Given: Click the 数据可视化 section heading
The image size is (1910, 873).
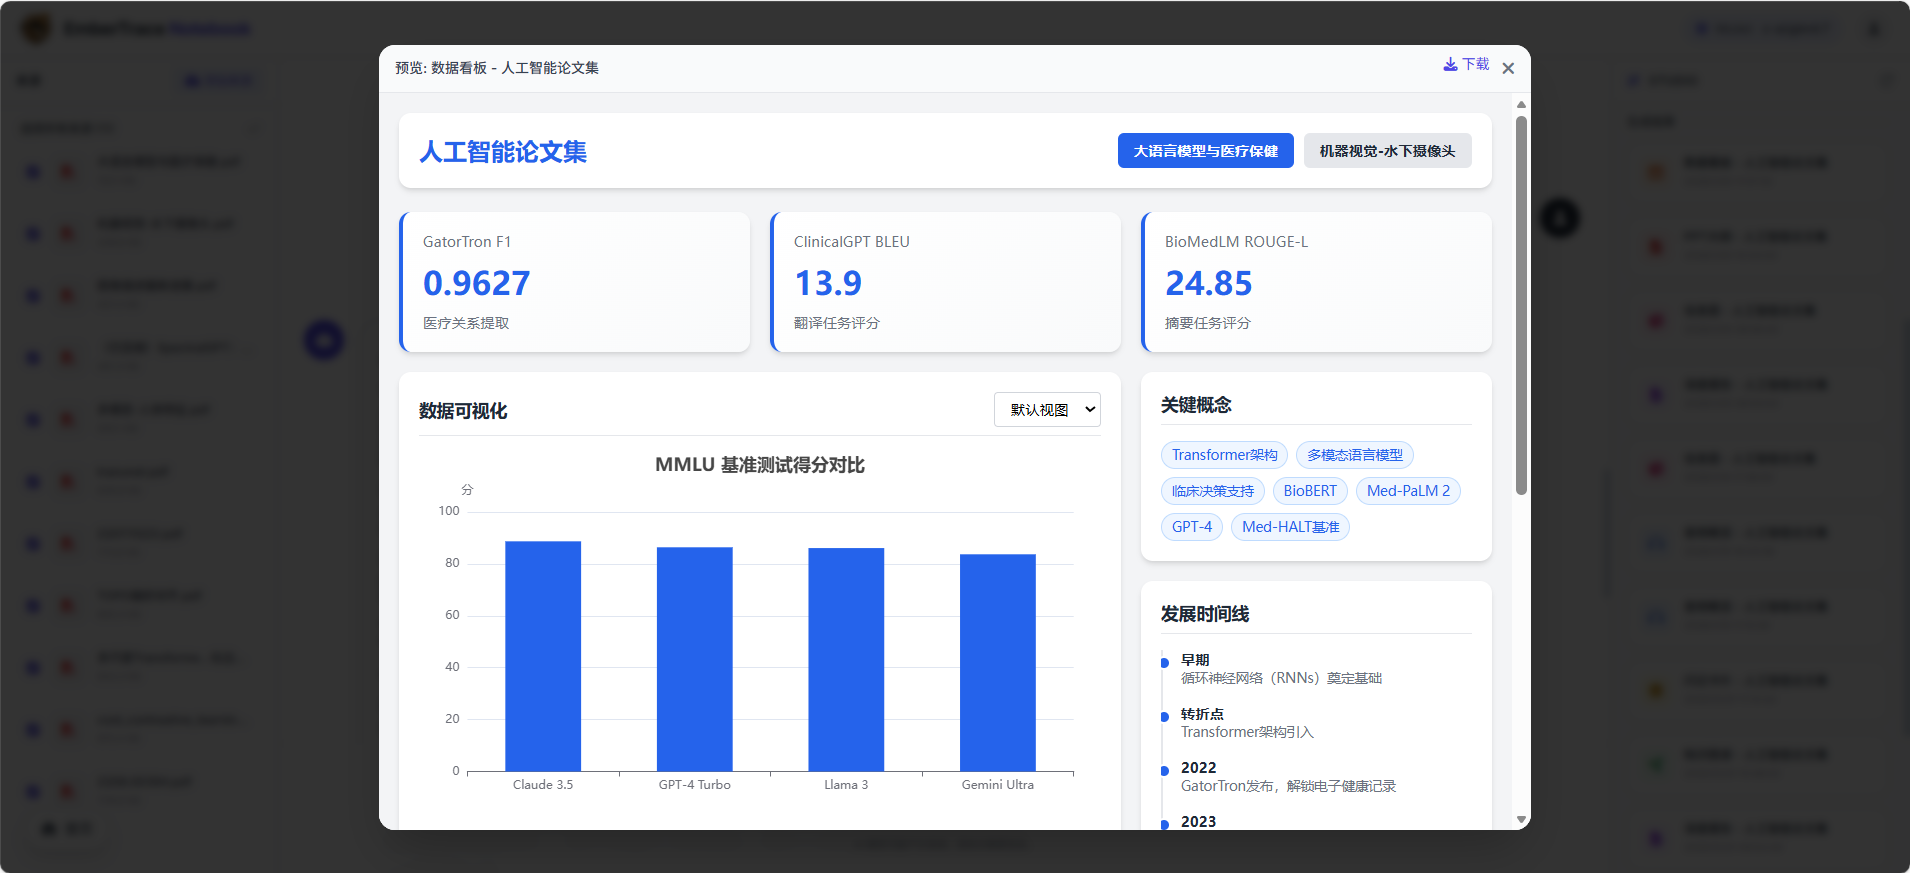Looking at the screenshot, I should point(463,411).
